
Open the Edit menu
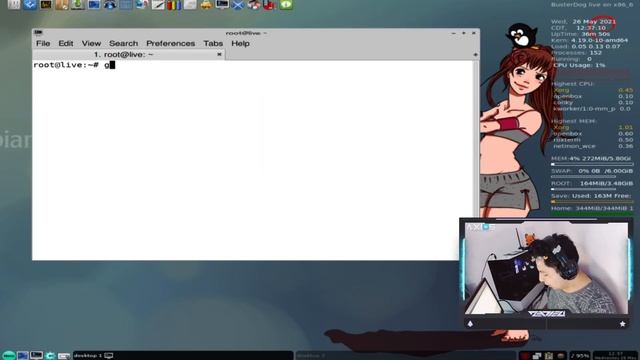65,43
